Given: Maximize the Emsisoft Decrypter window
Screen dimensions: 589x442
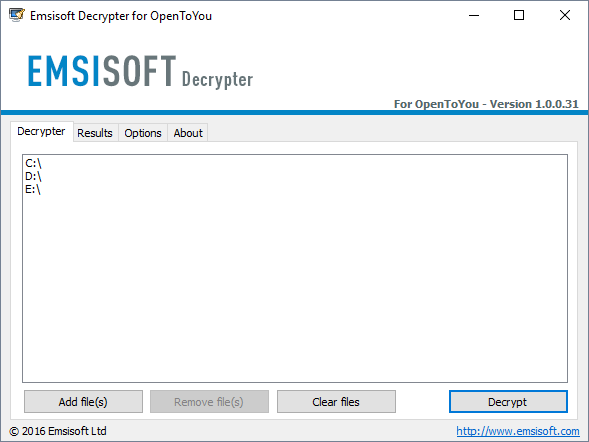Looking at the screenshot, I should coord(519,15).
